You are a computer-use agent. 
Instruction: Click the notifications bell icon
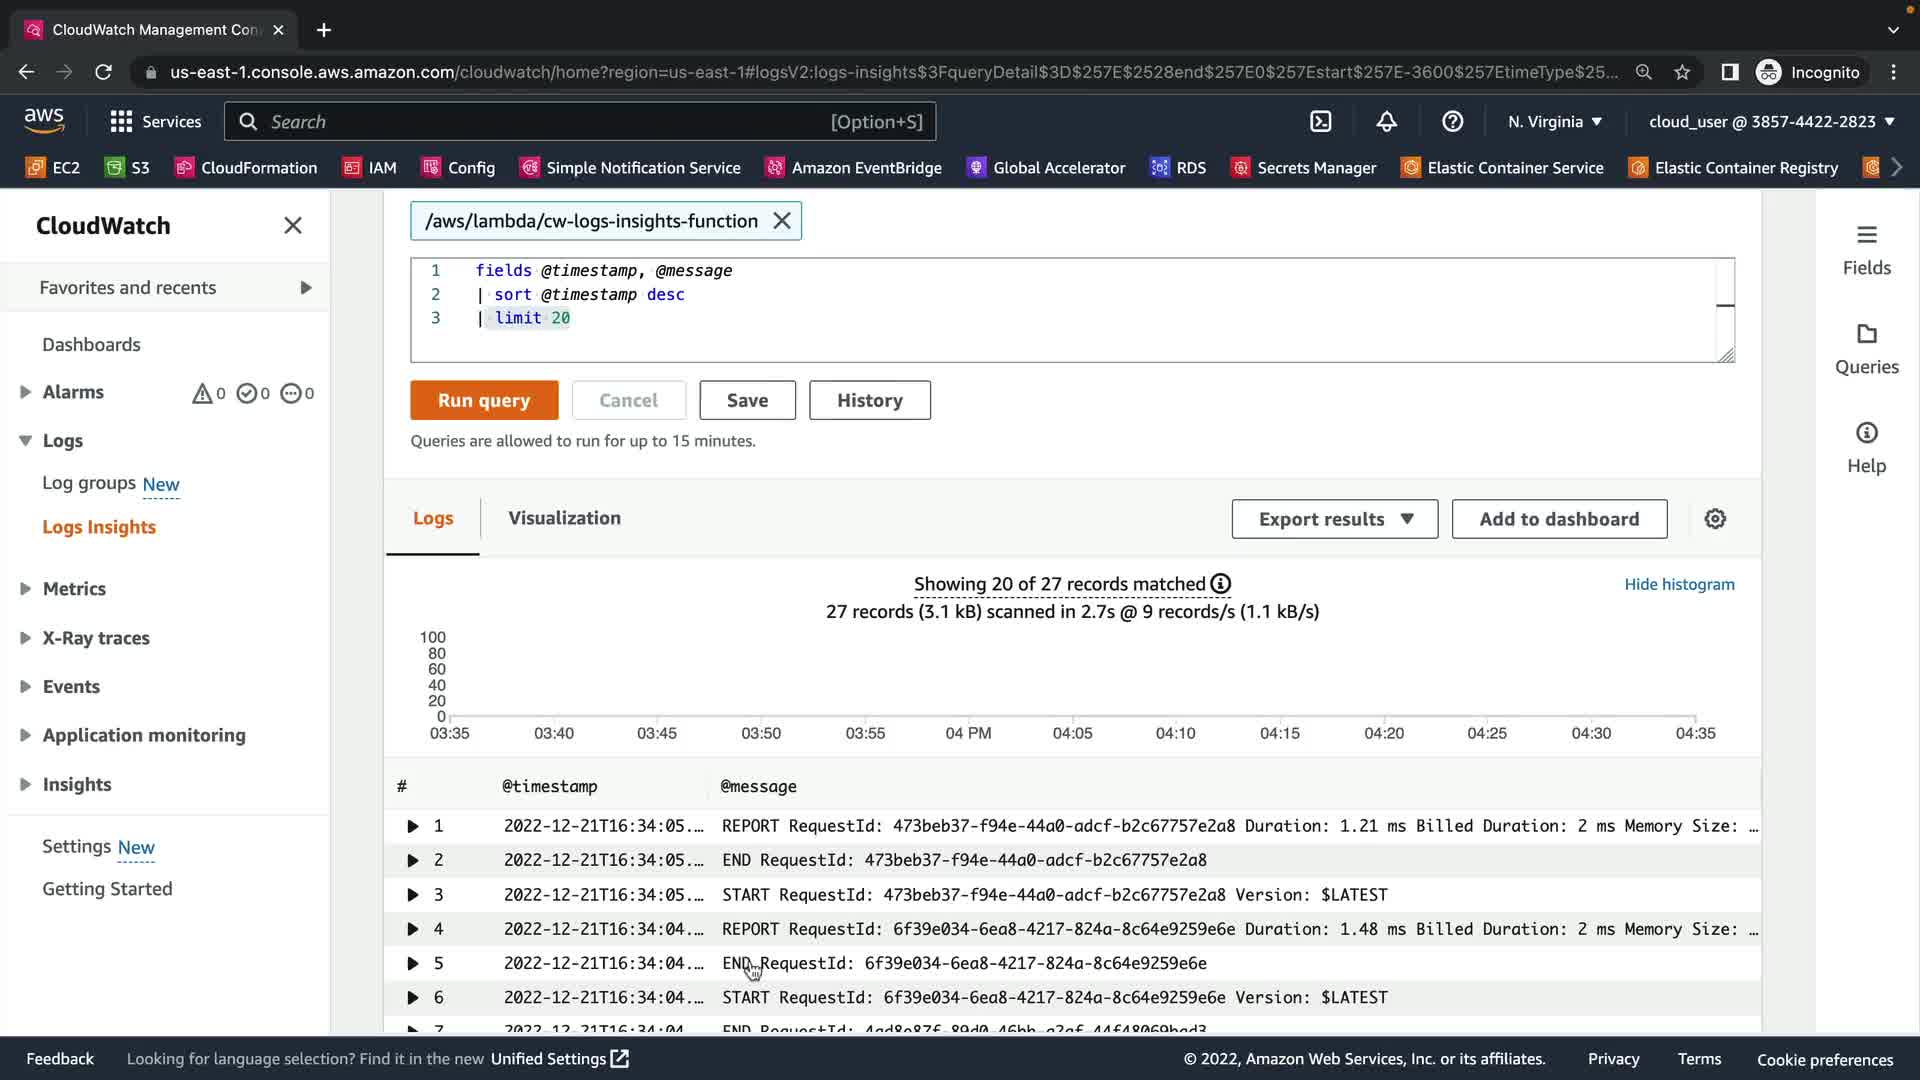[1386, 122]
